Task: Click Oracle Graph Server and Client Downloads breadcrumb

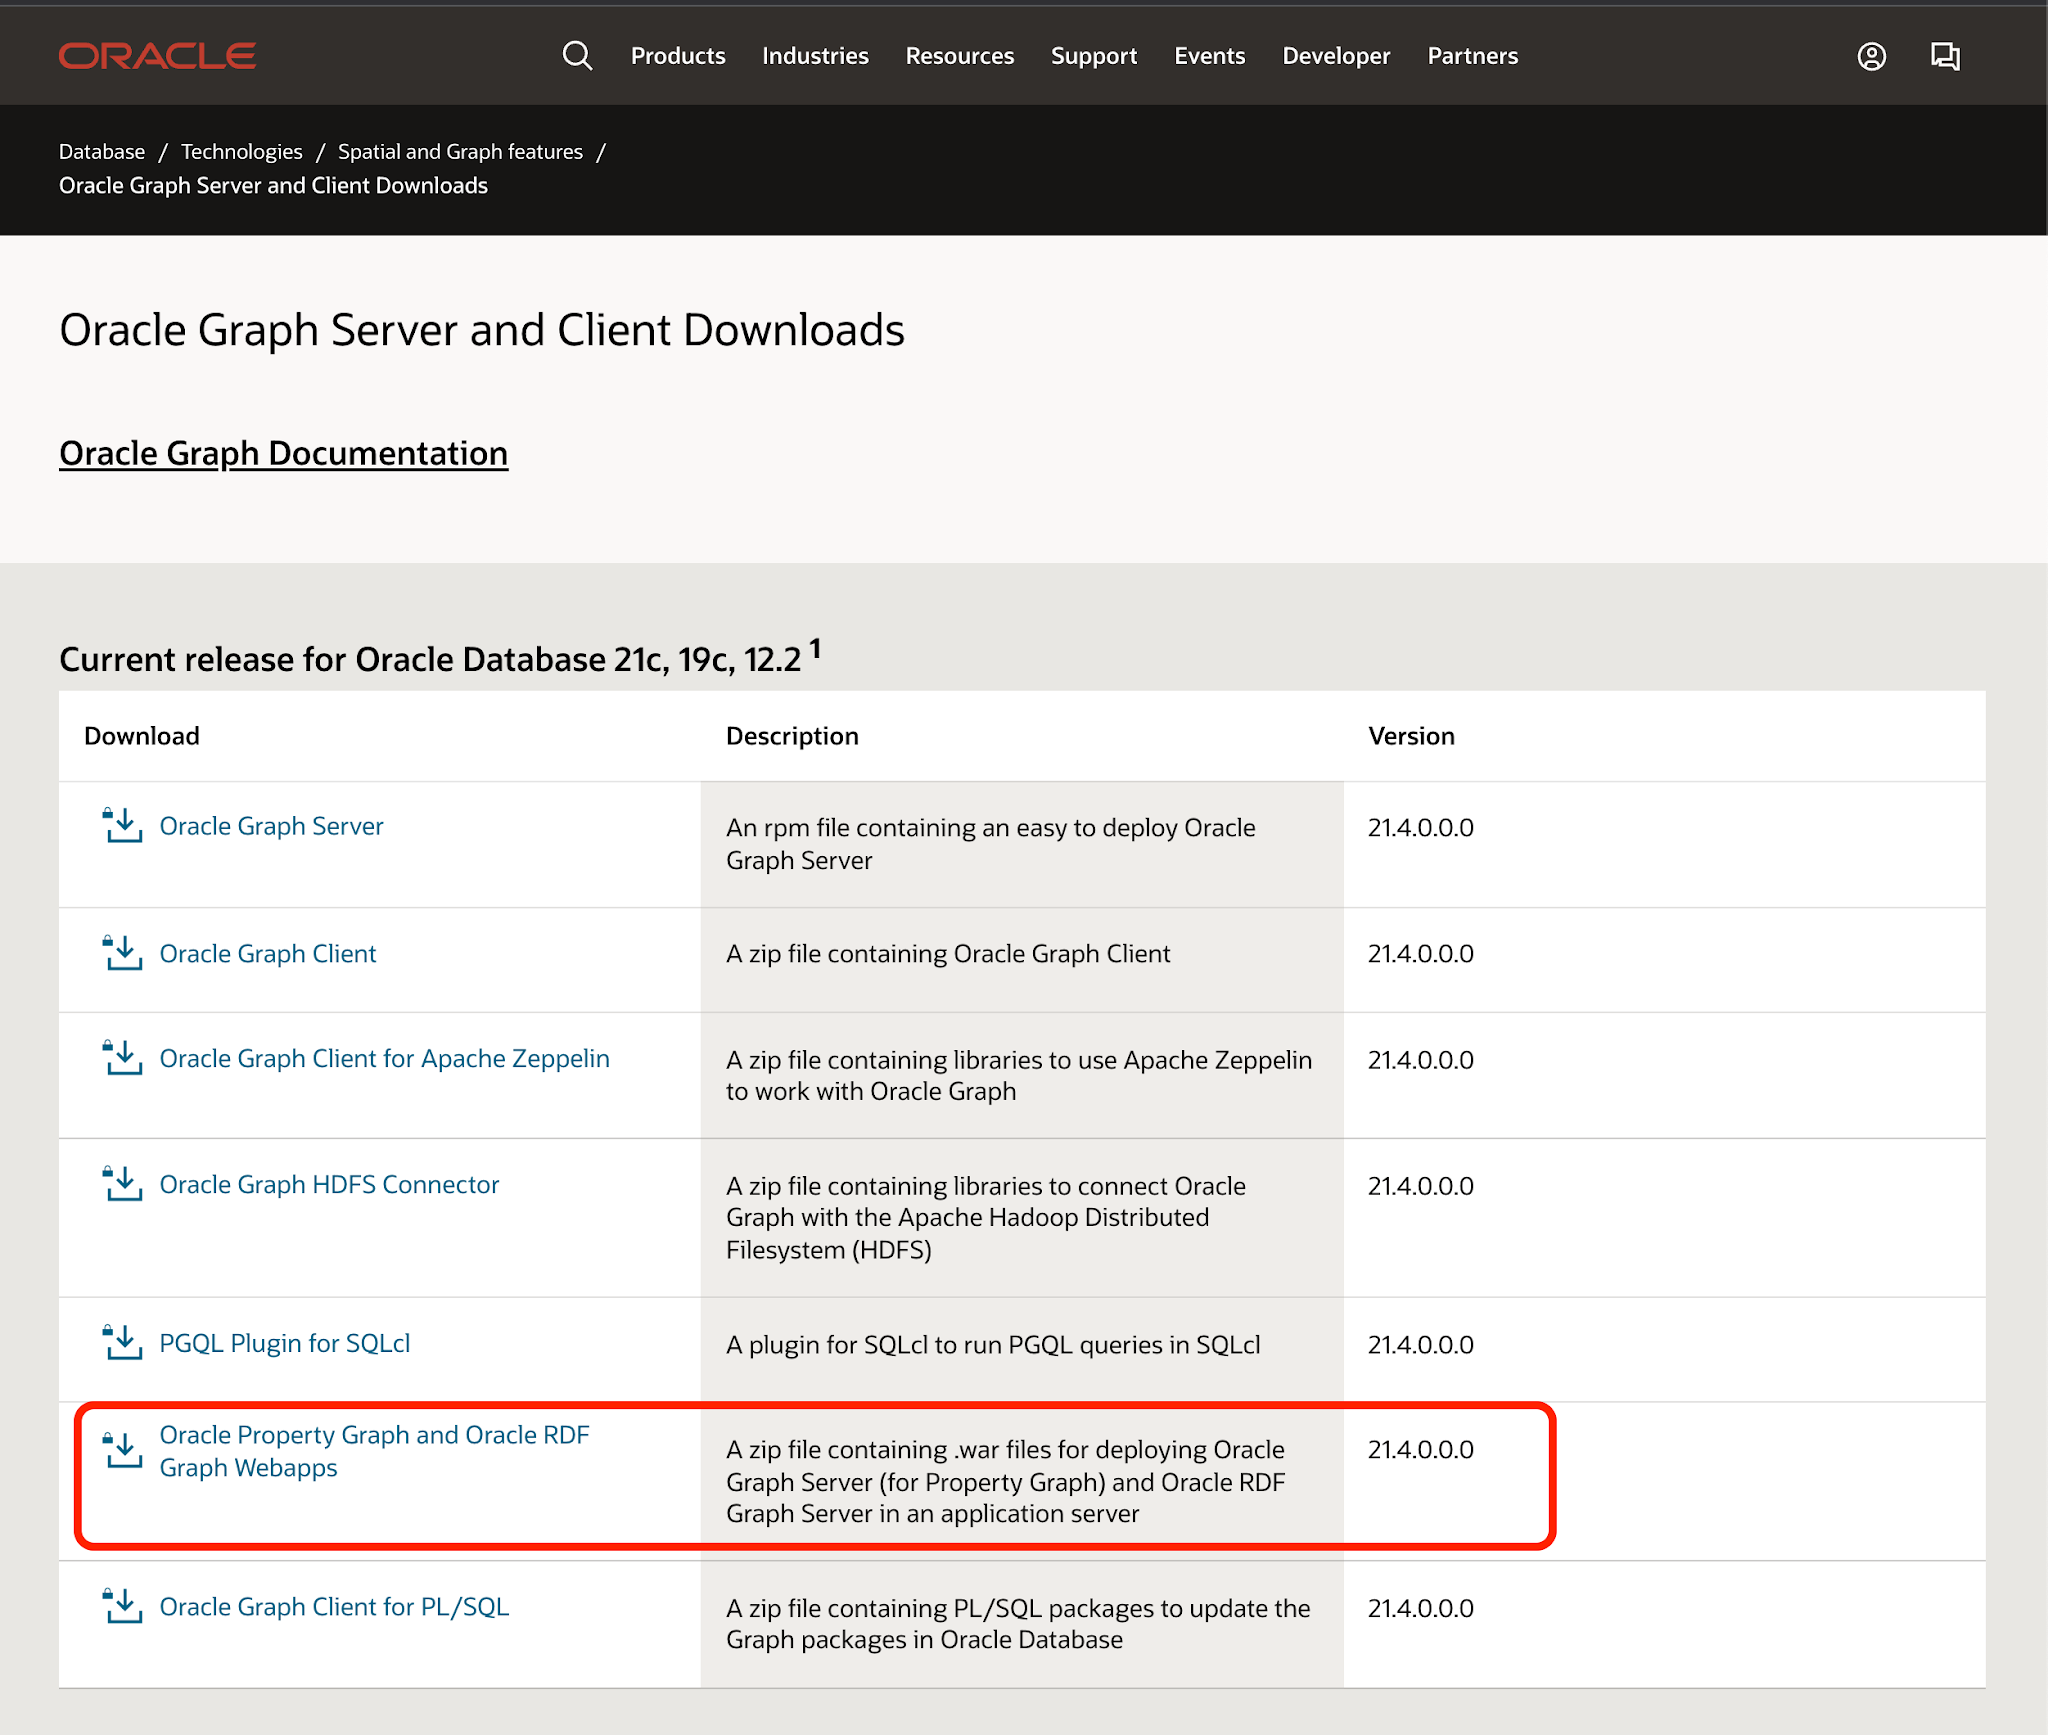Action: [x=273, y=185]
